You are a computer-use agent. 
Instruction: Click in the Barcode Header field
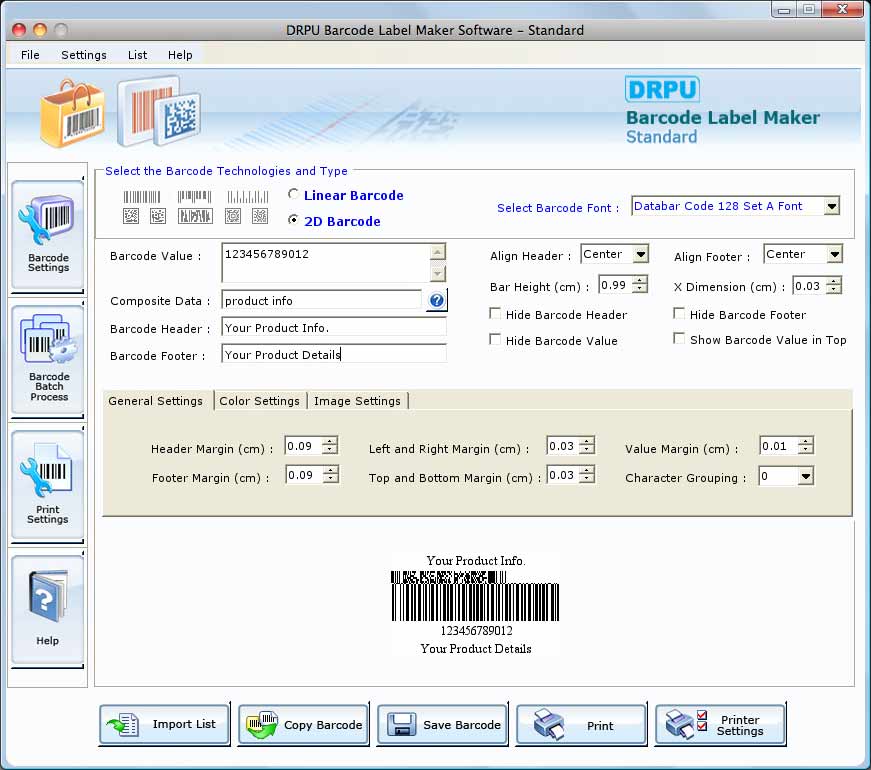tap(334, 328)
